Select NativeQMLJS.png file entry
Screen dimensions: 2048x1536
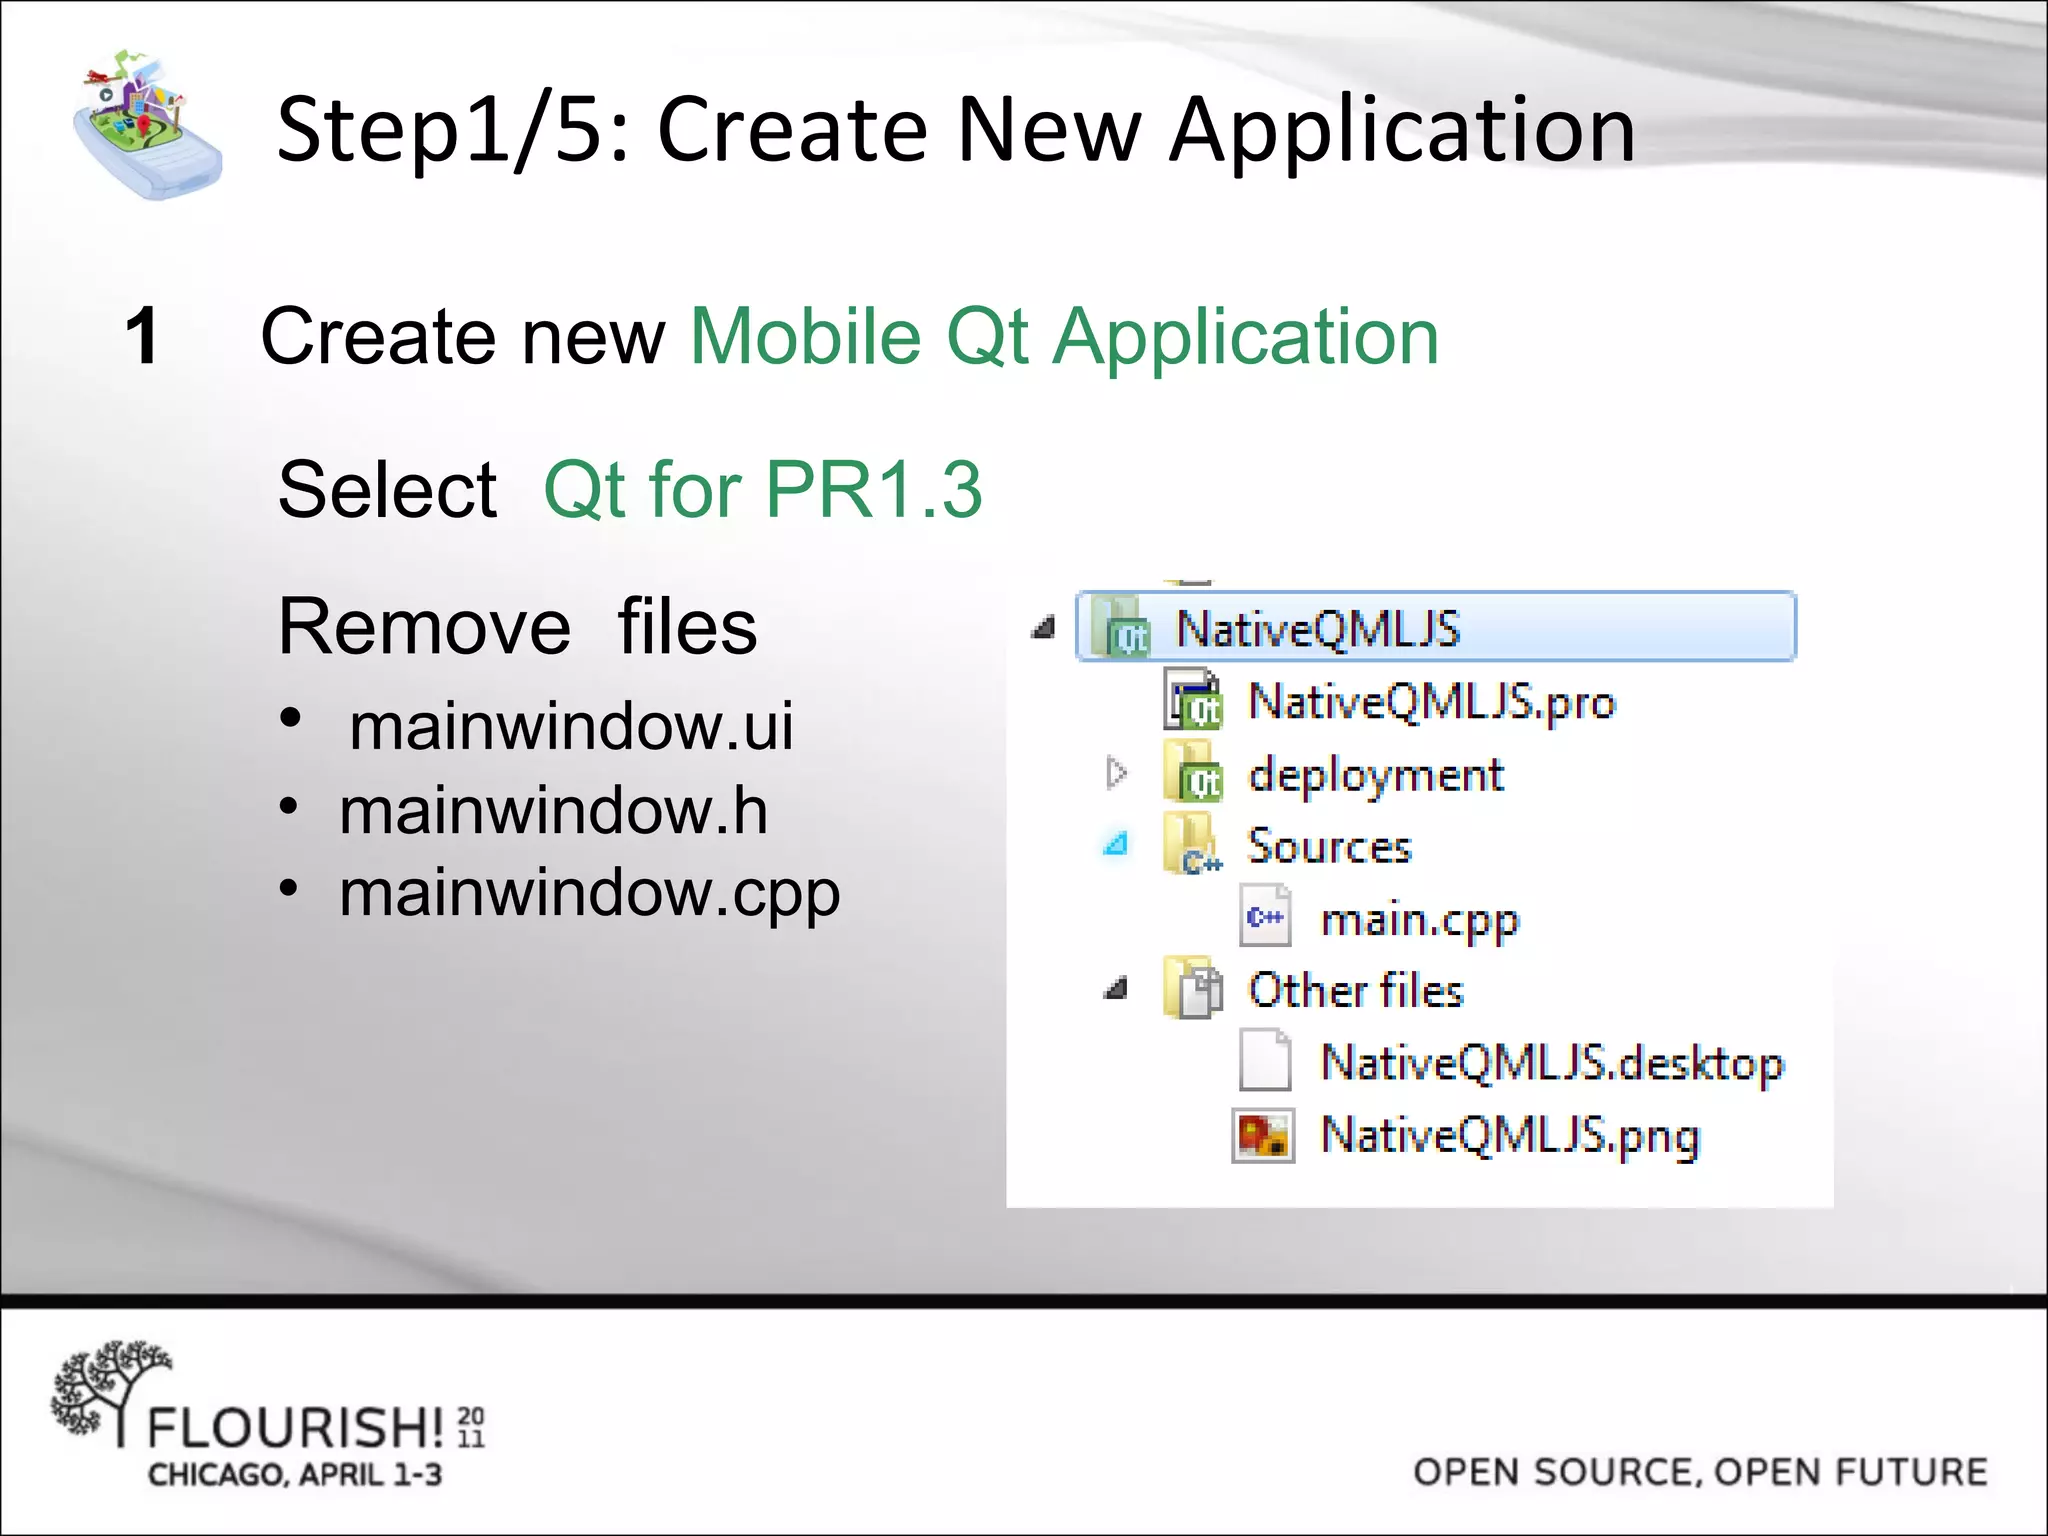(1509, 1136)
